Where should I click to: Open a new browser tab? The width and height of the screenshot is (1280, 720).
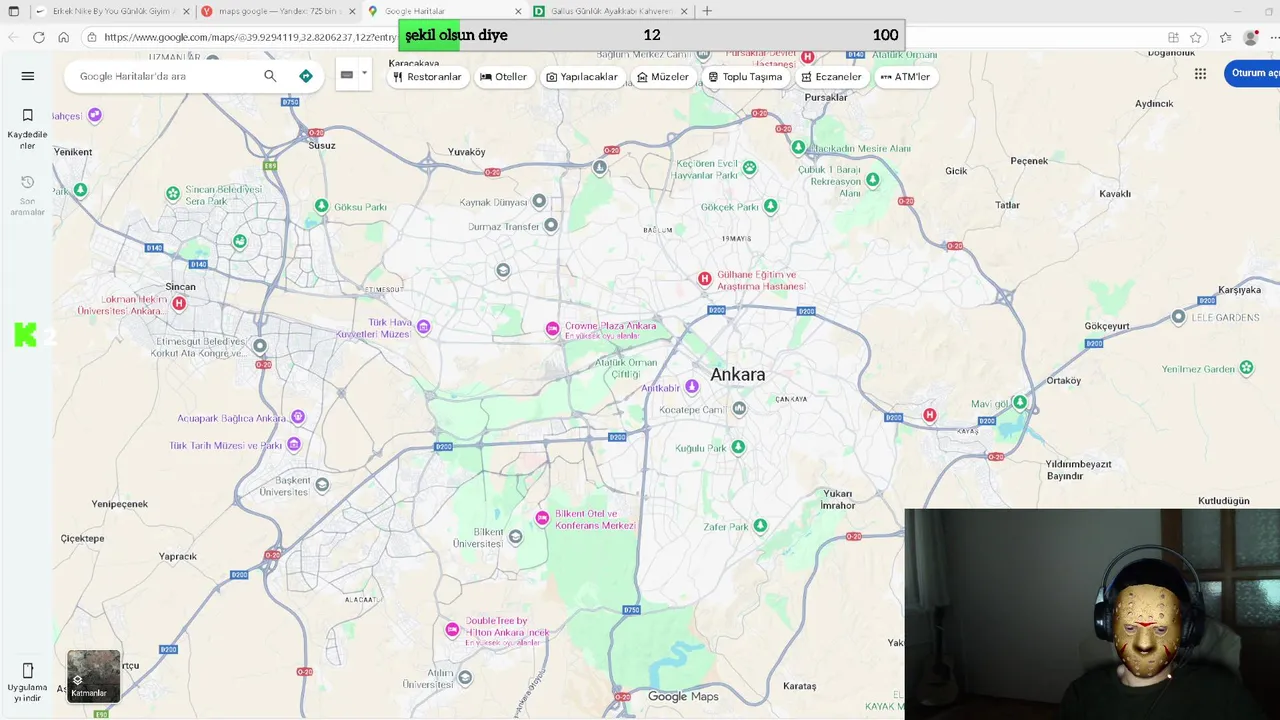pos(707,11)
